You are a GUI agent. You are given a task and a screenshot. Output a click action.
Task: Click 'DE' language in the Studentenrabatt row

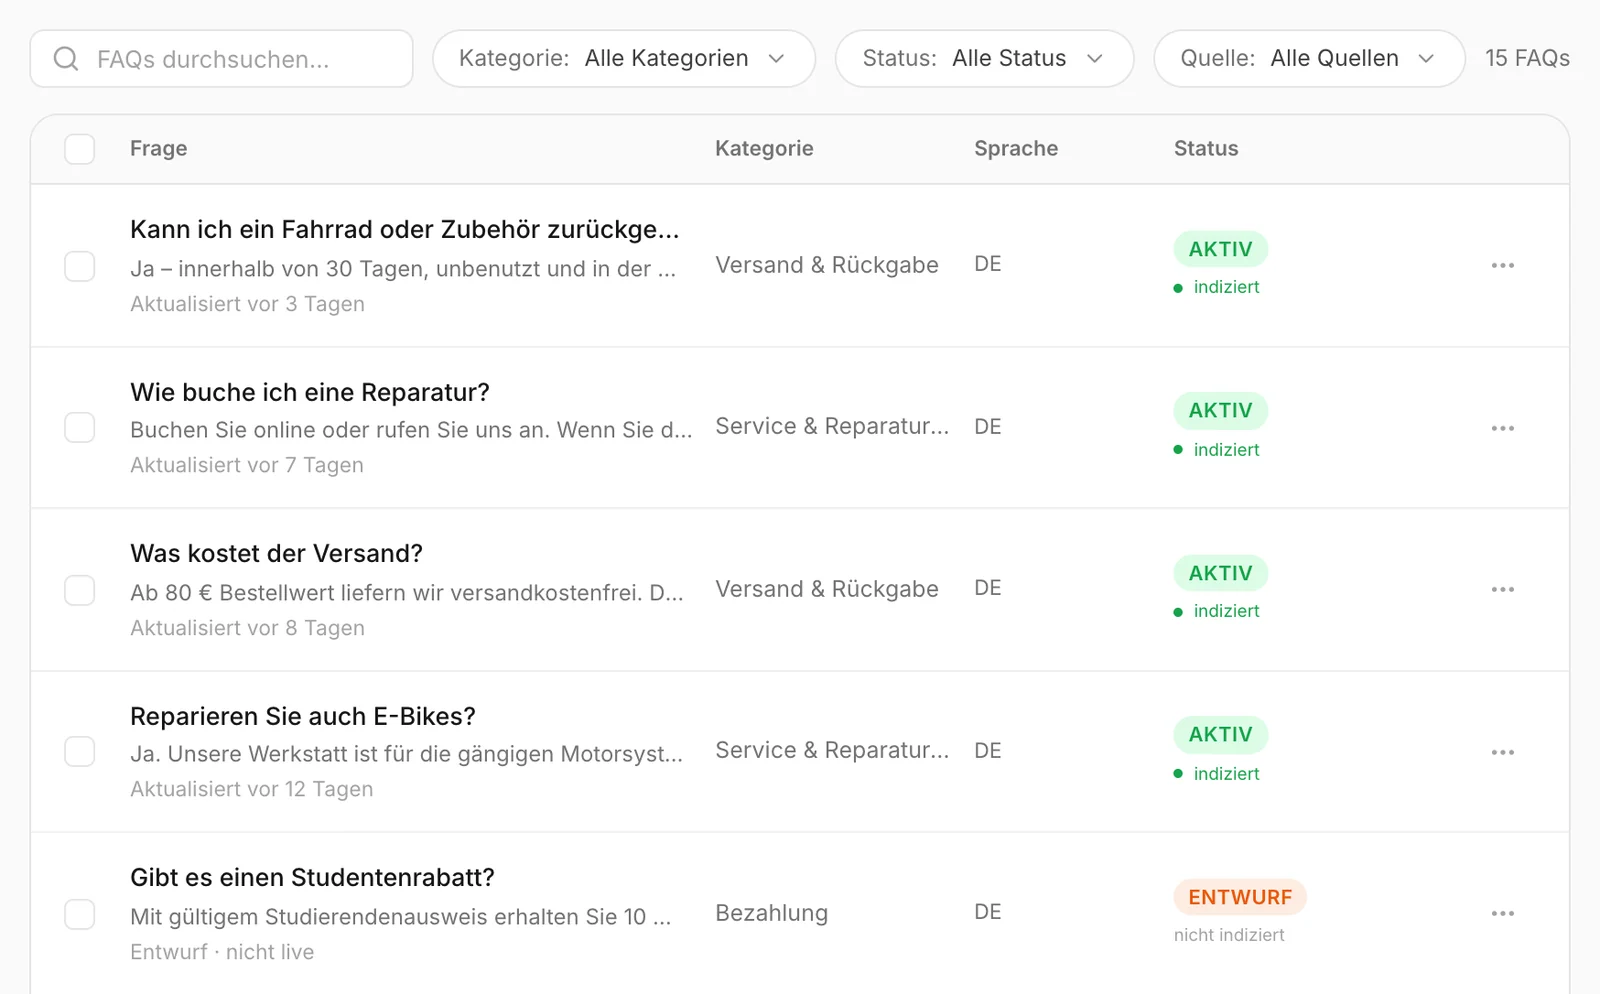[988, 912]
